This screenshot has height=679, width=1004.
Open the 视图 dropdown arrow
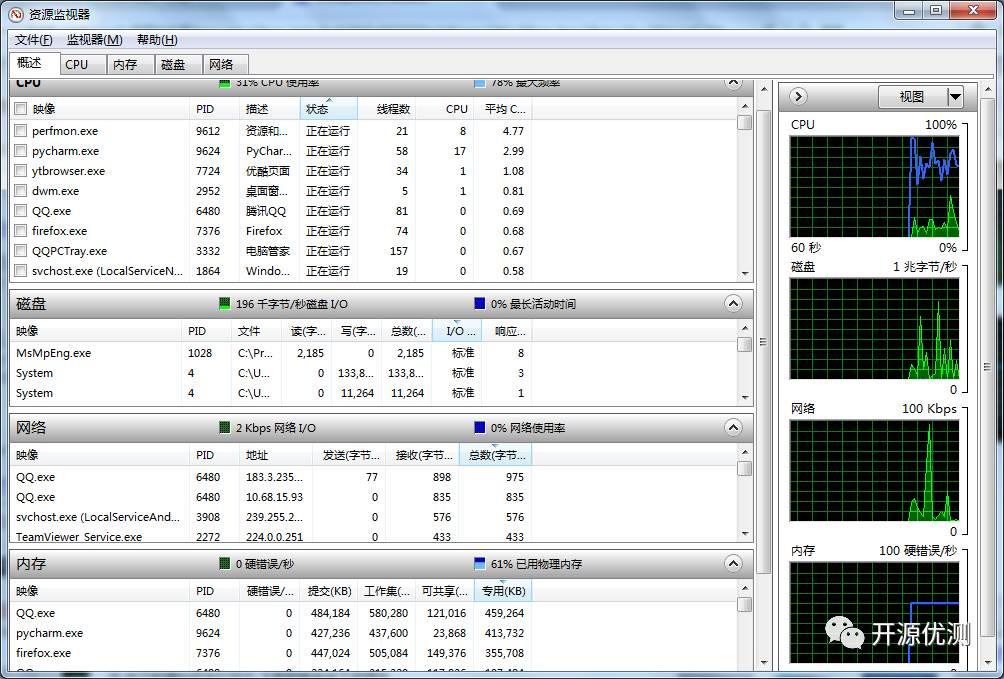955,97
